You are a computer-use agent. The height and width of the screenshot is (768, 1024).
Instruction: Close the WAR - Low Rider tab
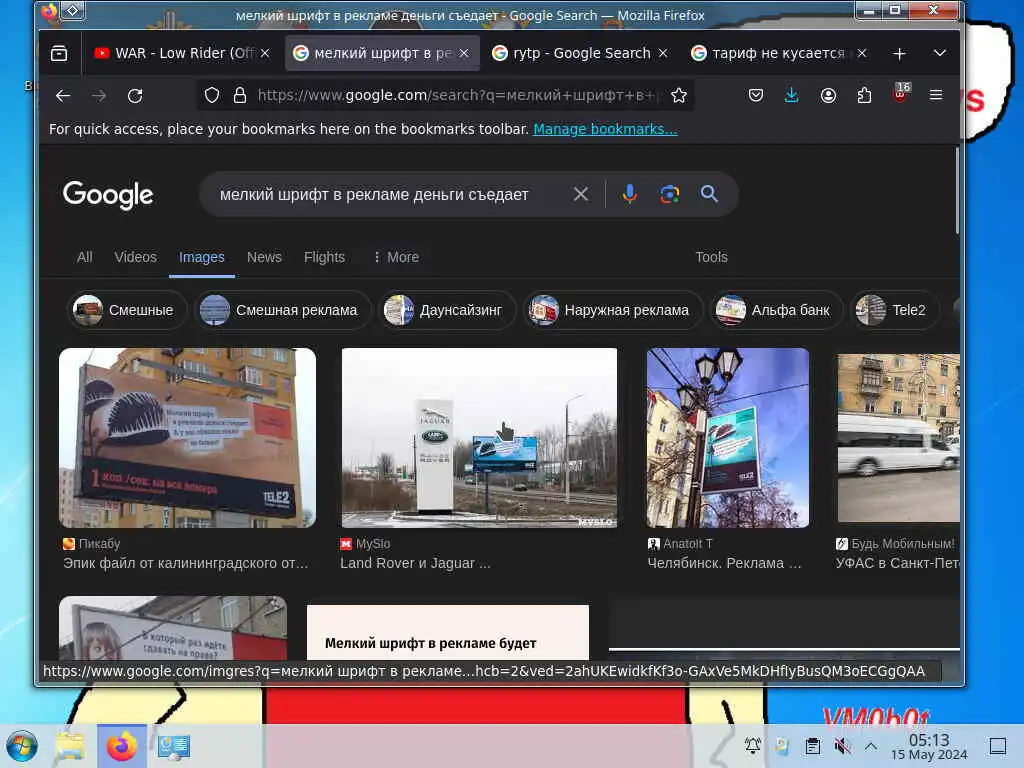264,53
